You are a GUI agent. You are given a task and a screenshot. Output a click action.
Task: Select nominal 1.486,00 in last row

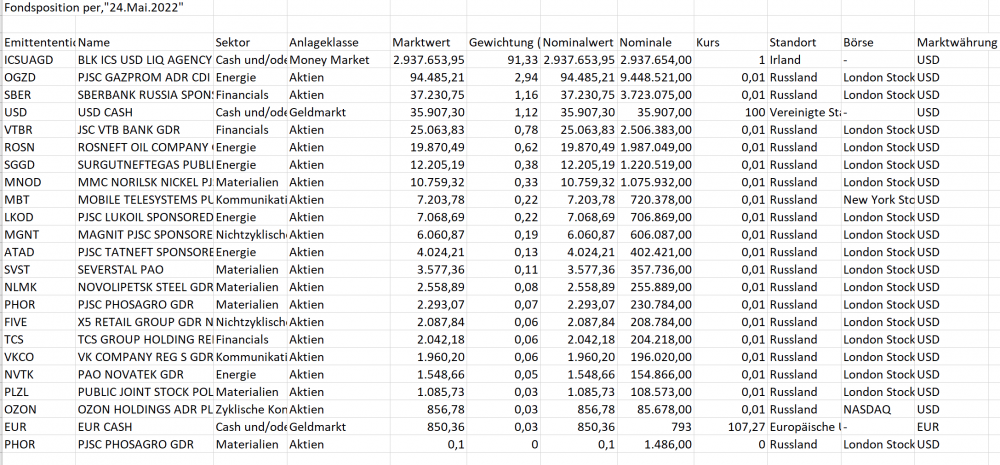point(655,444)
